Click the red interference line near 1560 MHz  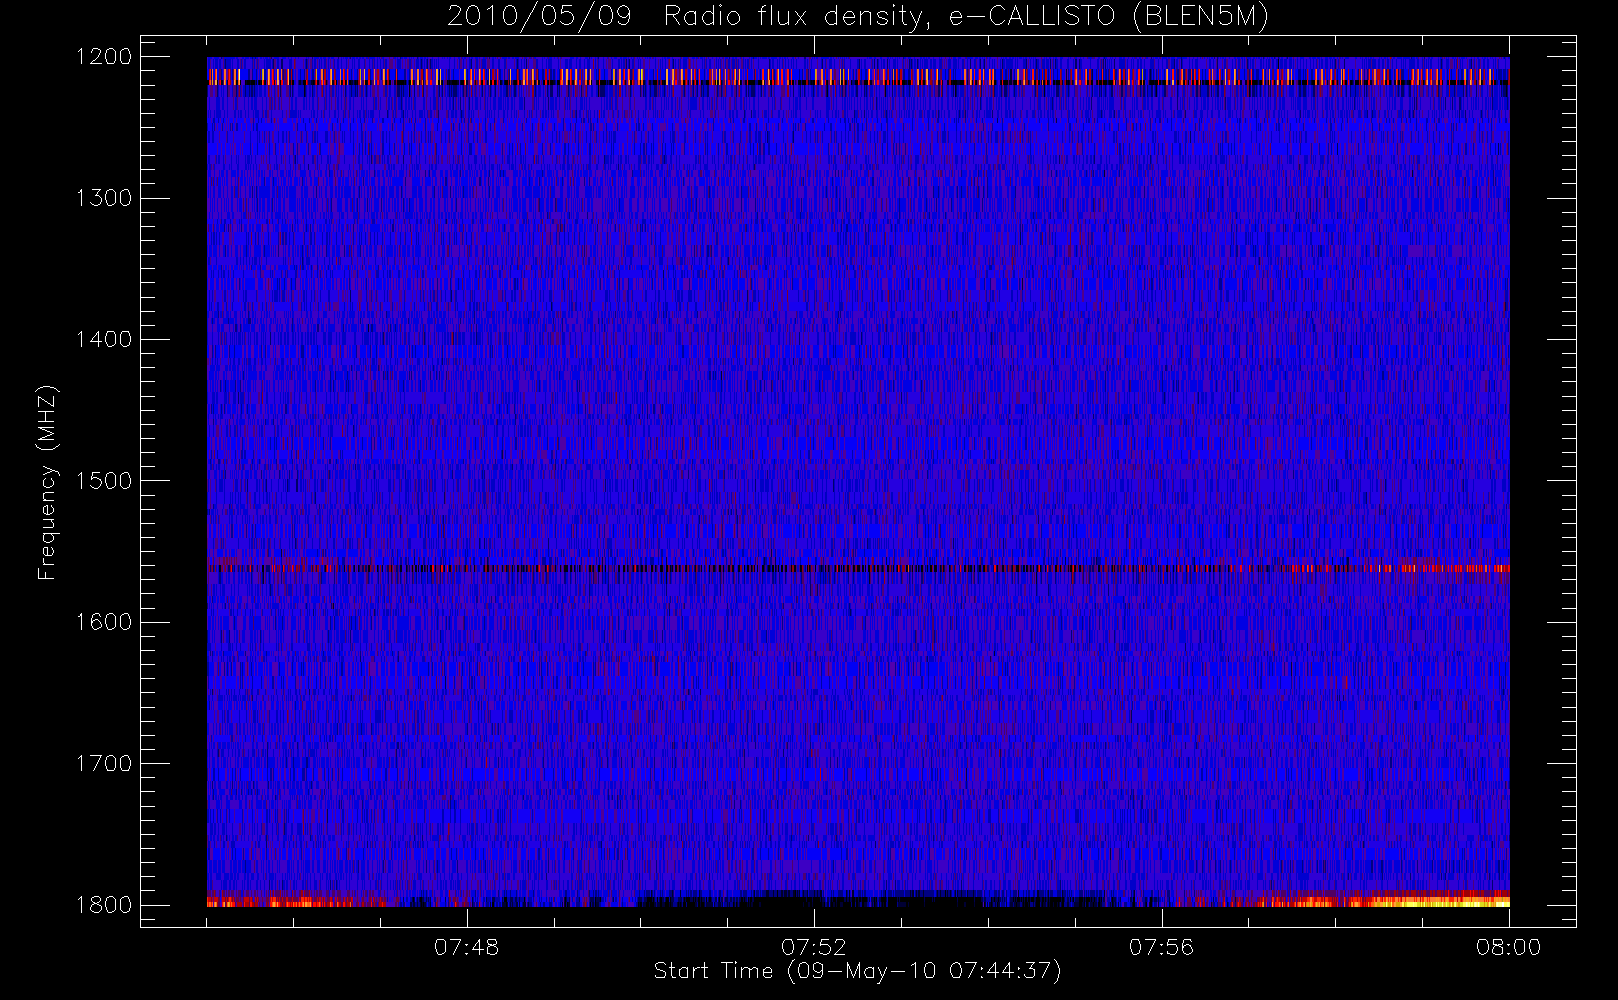(858, 568)
